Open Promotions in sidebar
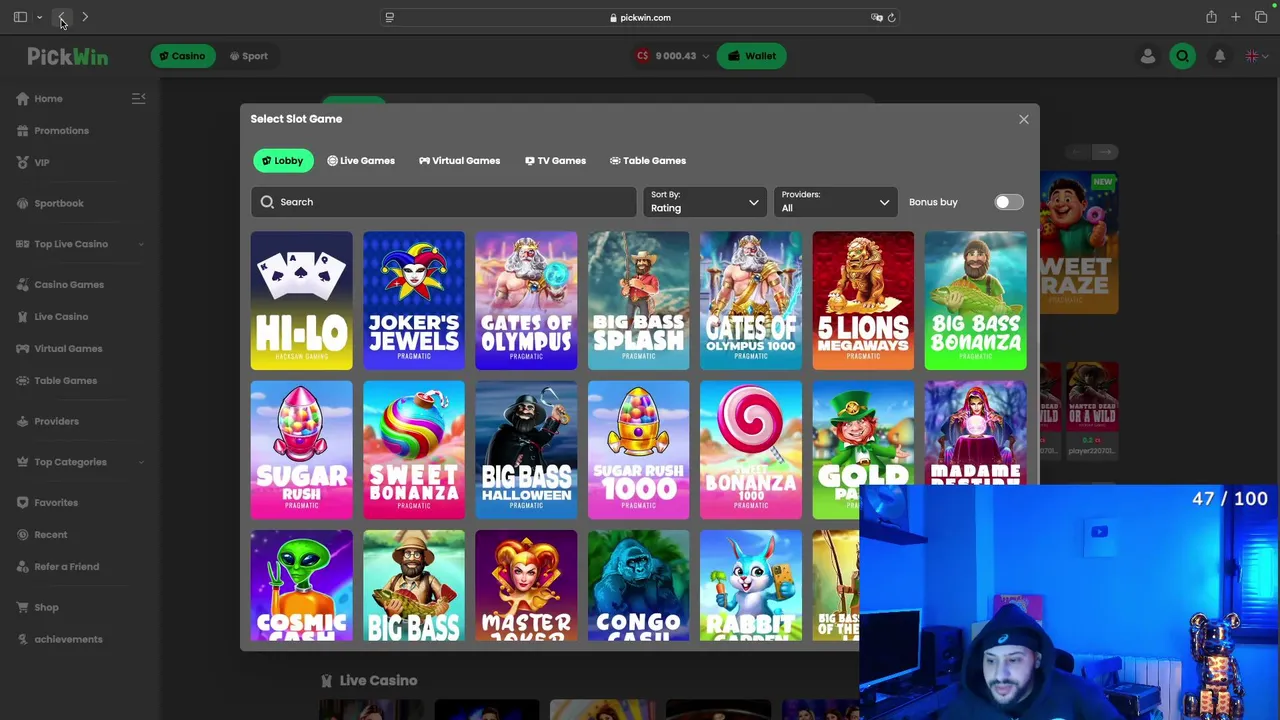 click(53, 131)
